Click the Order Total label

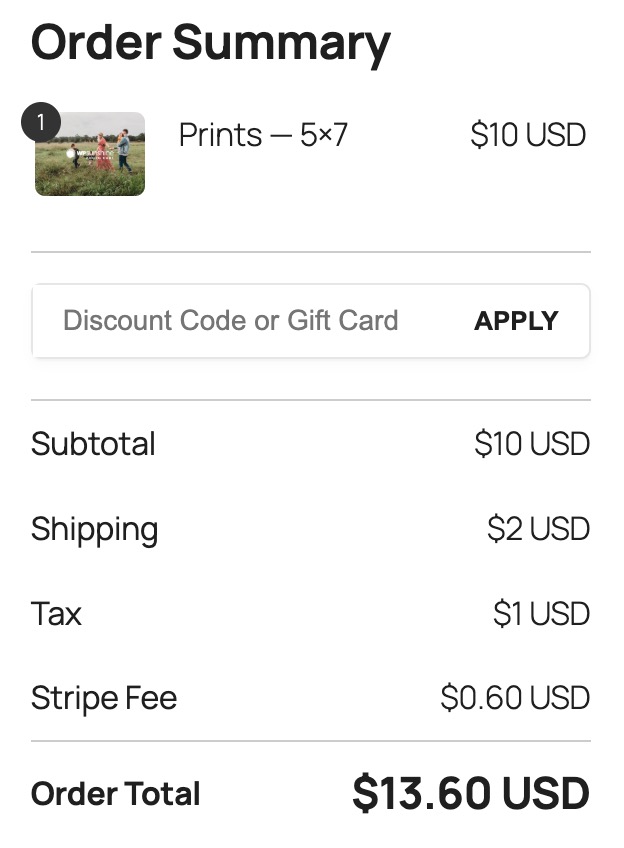tap(114, 793)
